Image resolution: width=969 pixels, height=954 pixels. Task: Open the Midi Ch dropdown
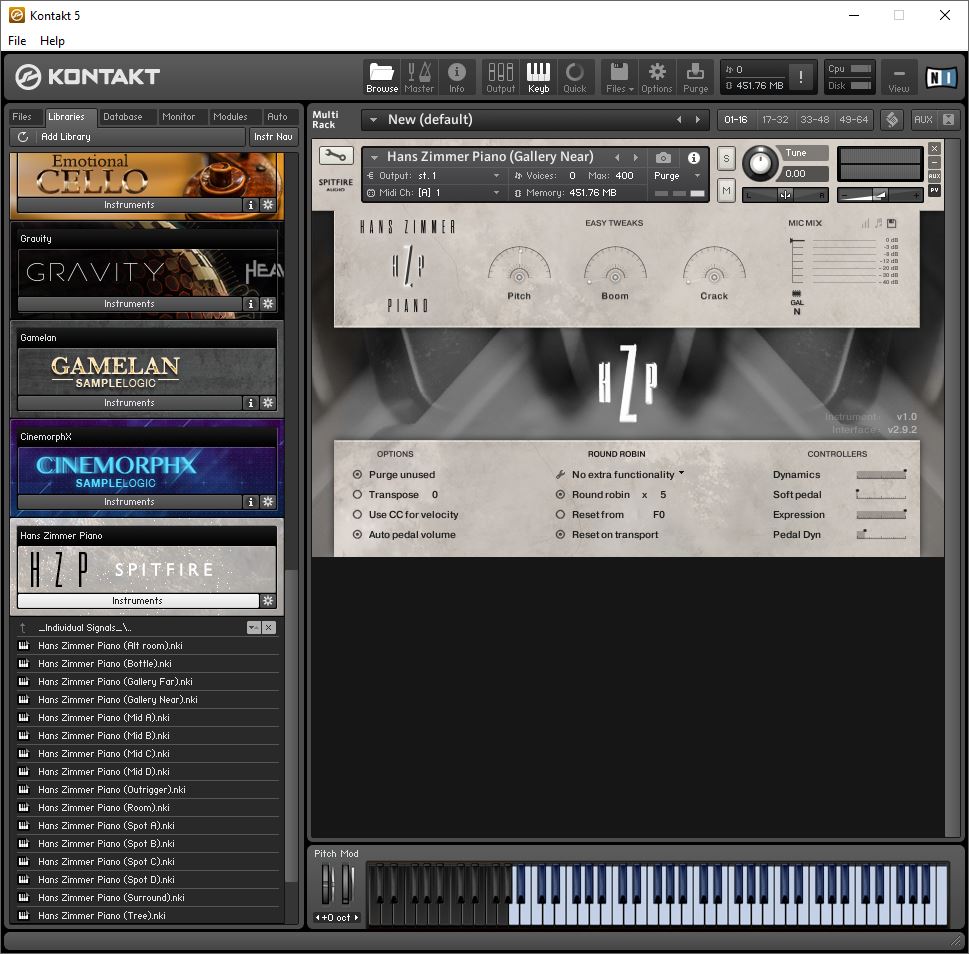[496, 193]
